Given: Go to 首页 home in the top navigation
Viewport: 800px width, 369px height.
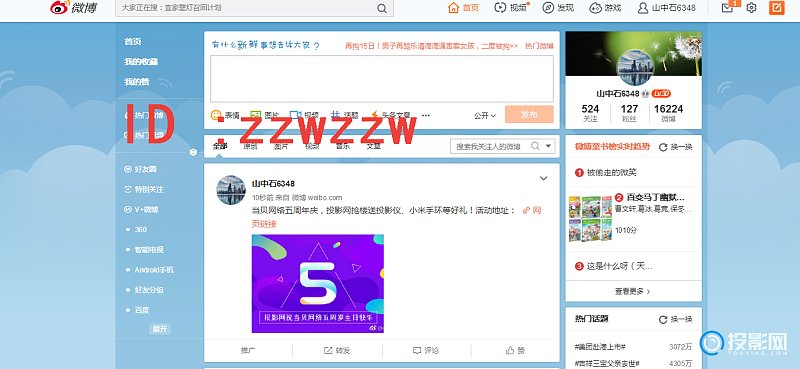Looking at the screenshot, I should [x=463, y=8].
